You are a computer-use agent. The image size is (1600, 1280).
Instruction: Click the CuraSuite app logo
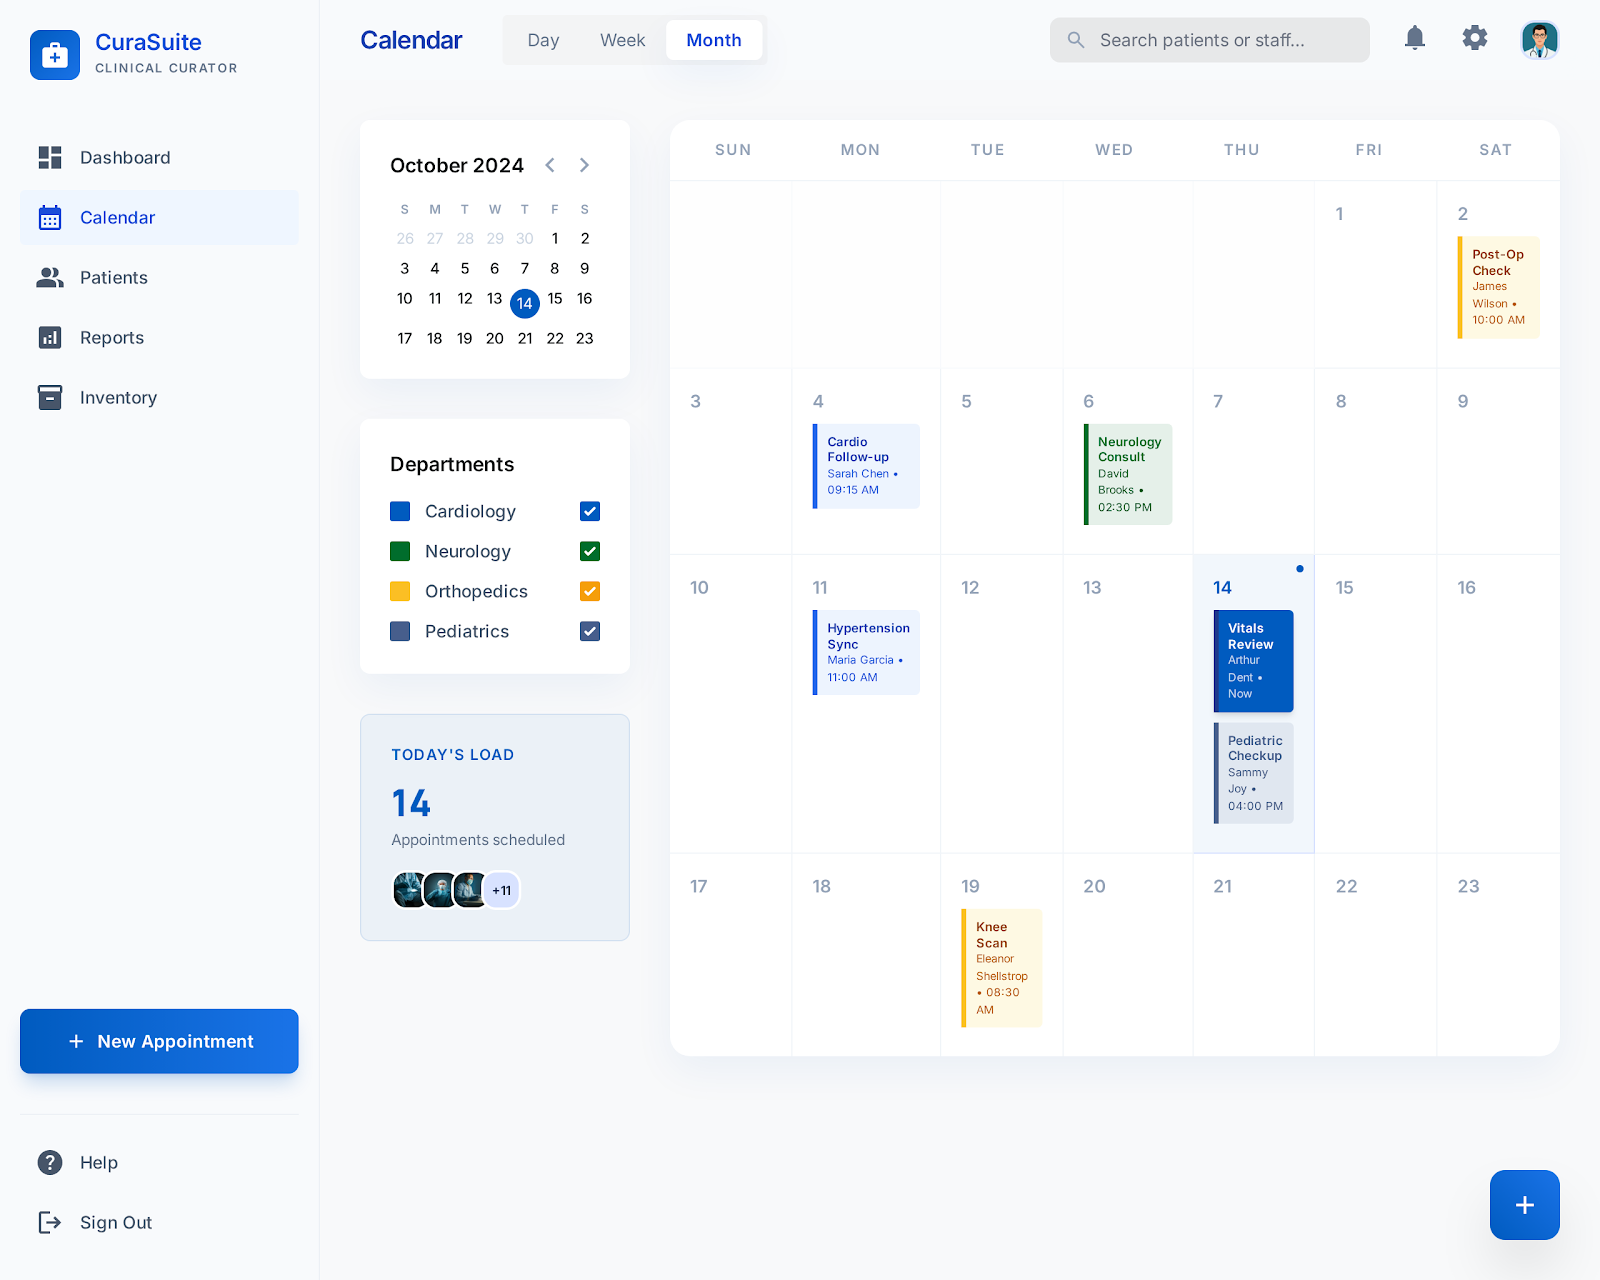[55, 55]
